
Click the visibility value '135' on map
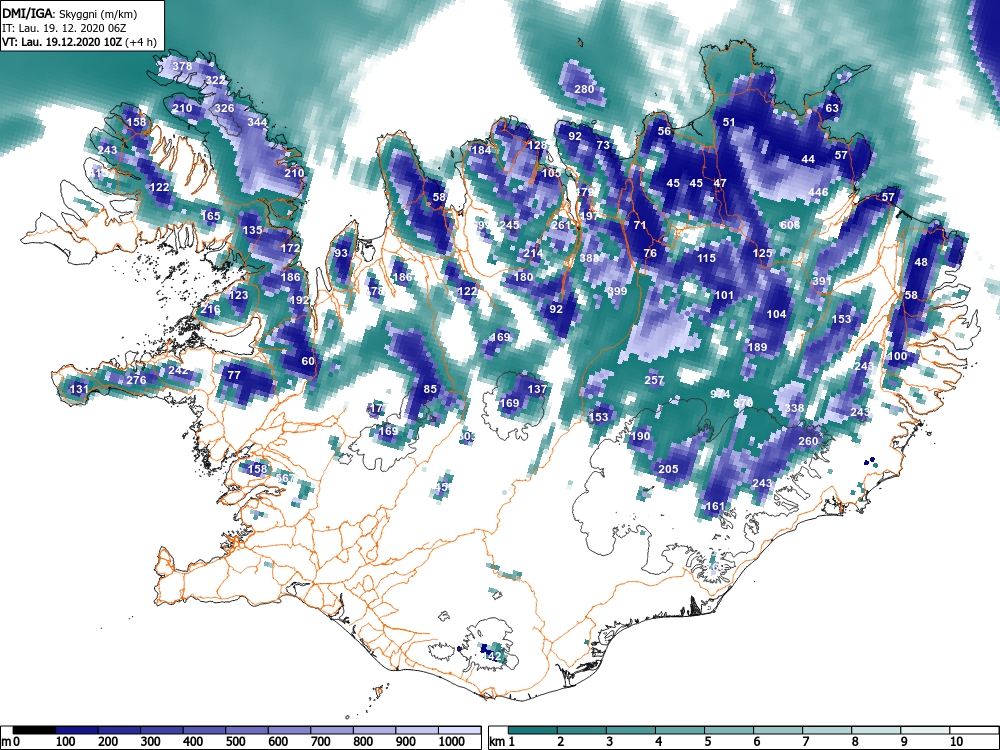[x=253, y=230]
